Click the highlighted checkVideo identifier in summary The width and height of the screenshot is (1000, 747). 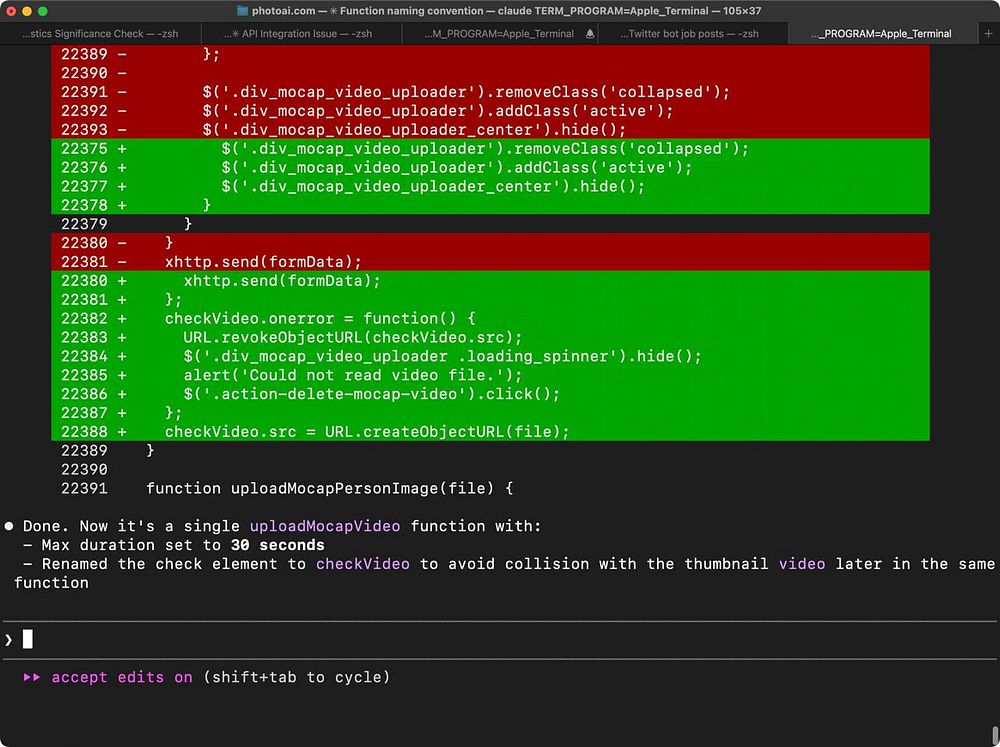[x=363, y=564]
